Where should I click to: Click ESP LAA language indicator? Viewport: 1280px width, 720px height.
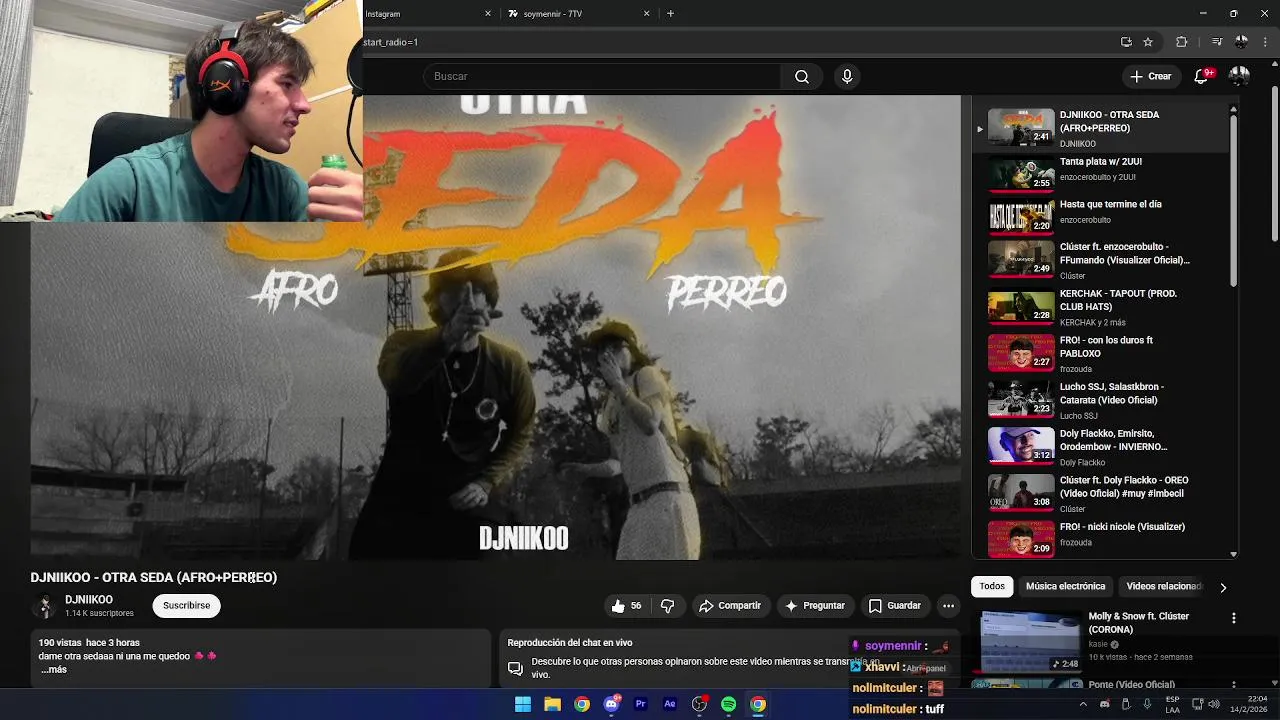(1172, 704)
